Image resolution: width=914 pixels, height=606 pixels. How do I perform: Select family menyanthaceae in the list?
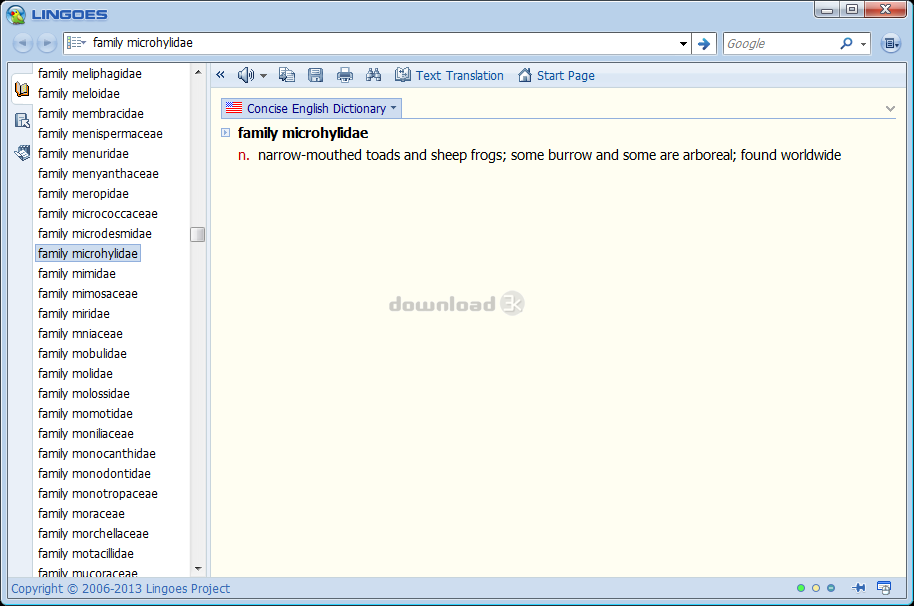[x=99, y=173]
